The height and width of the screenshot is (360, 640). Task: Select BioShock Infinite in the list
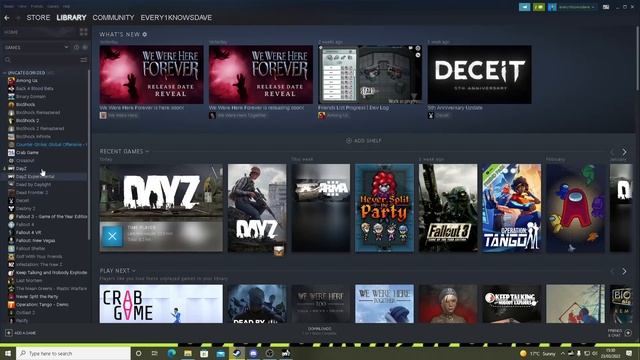[x=33, y=137]
